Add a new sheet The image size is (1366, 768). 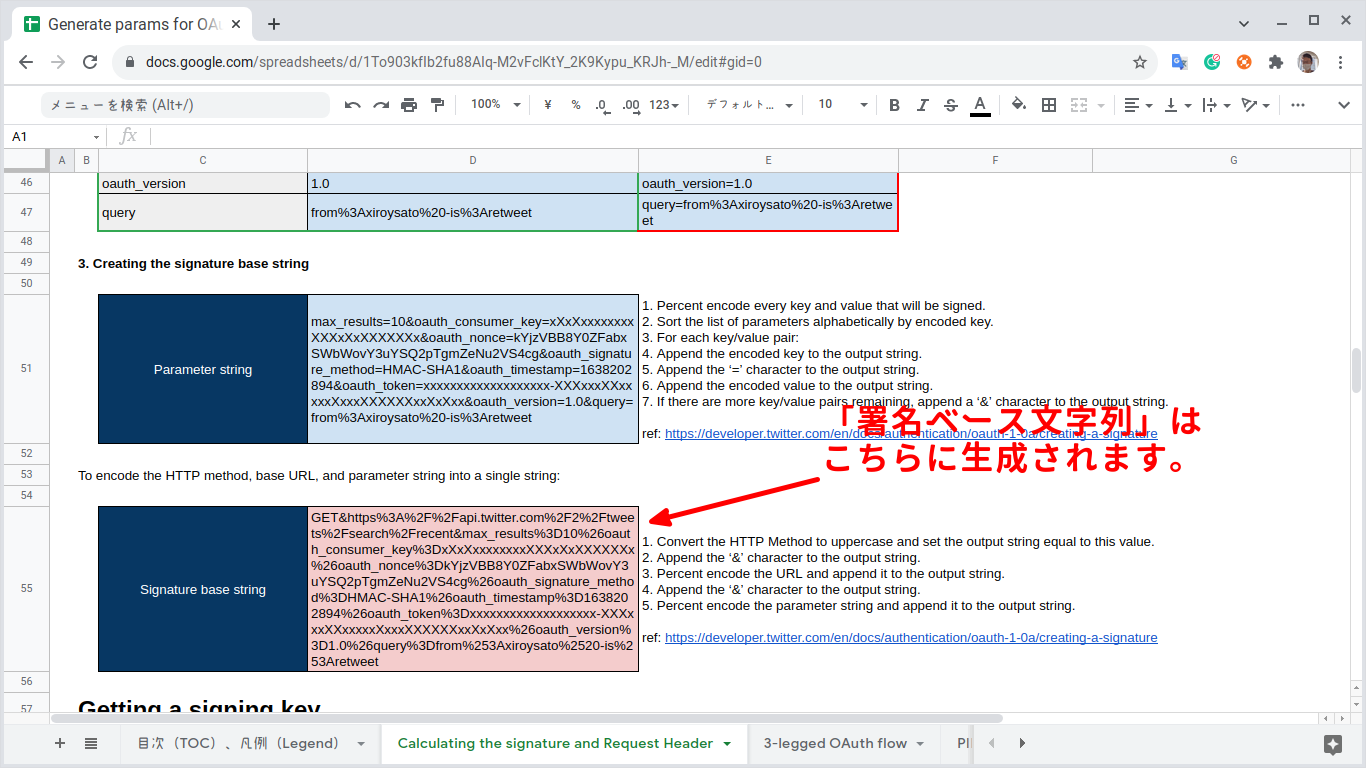pos(59,743)
